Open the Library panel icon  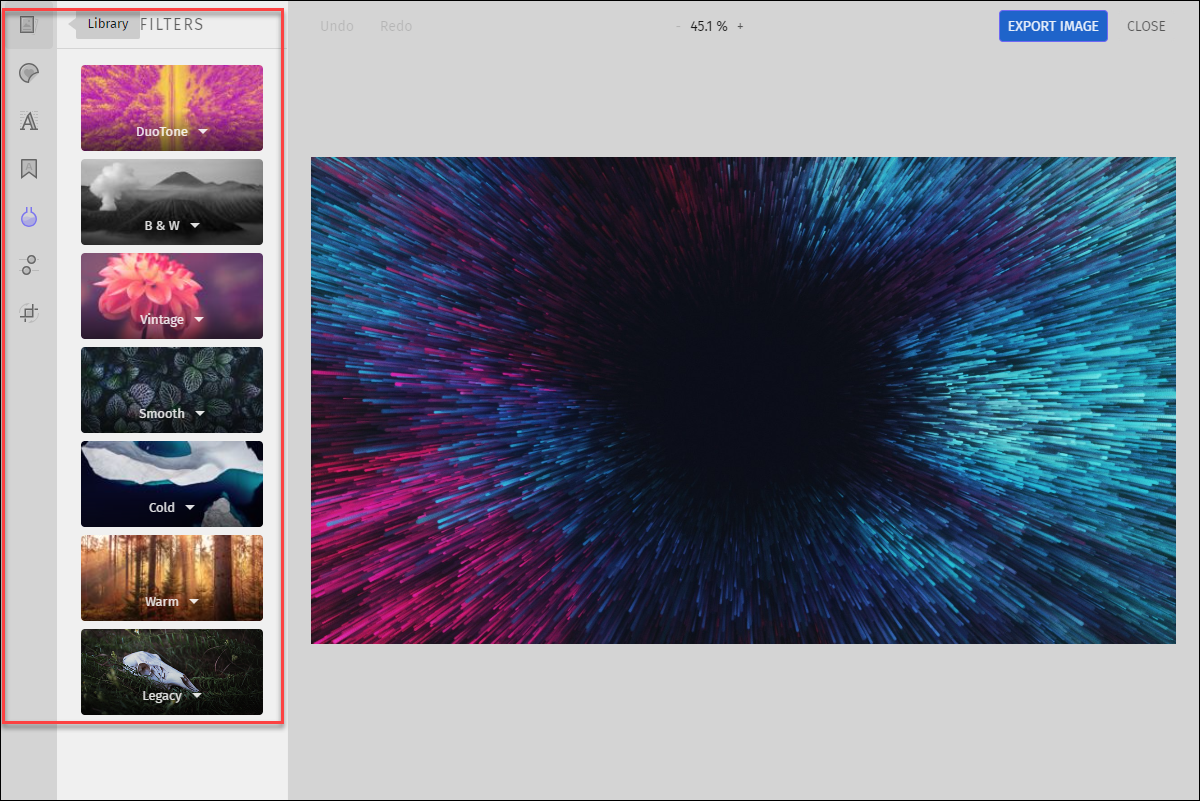coord(28,25)
